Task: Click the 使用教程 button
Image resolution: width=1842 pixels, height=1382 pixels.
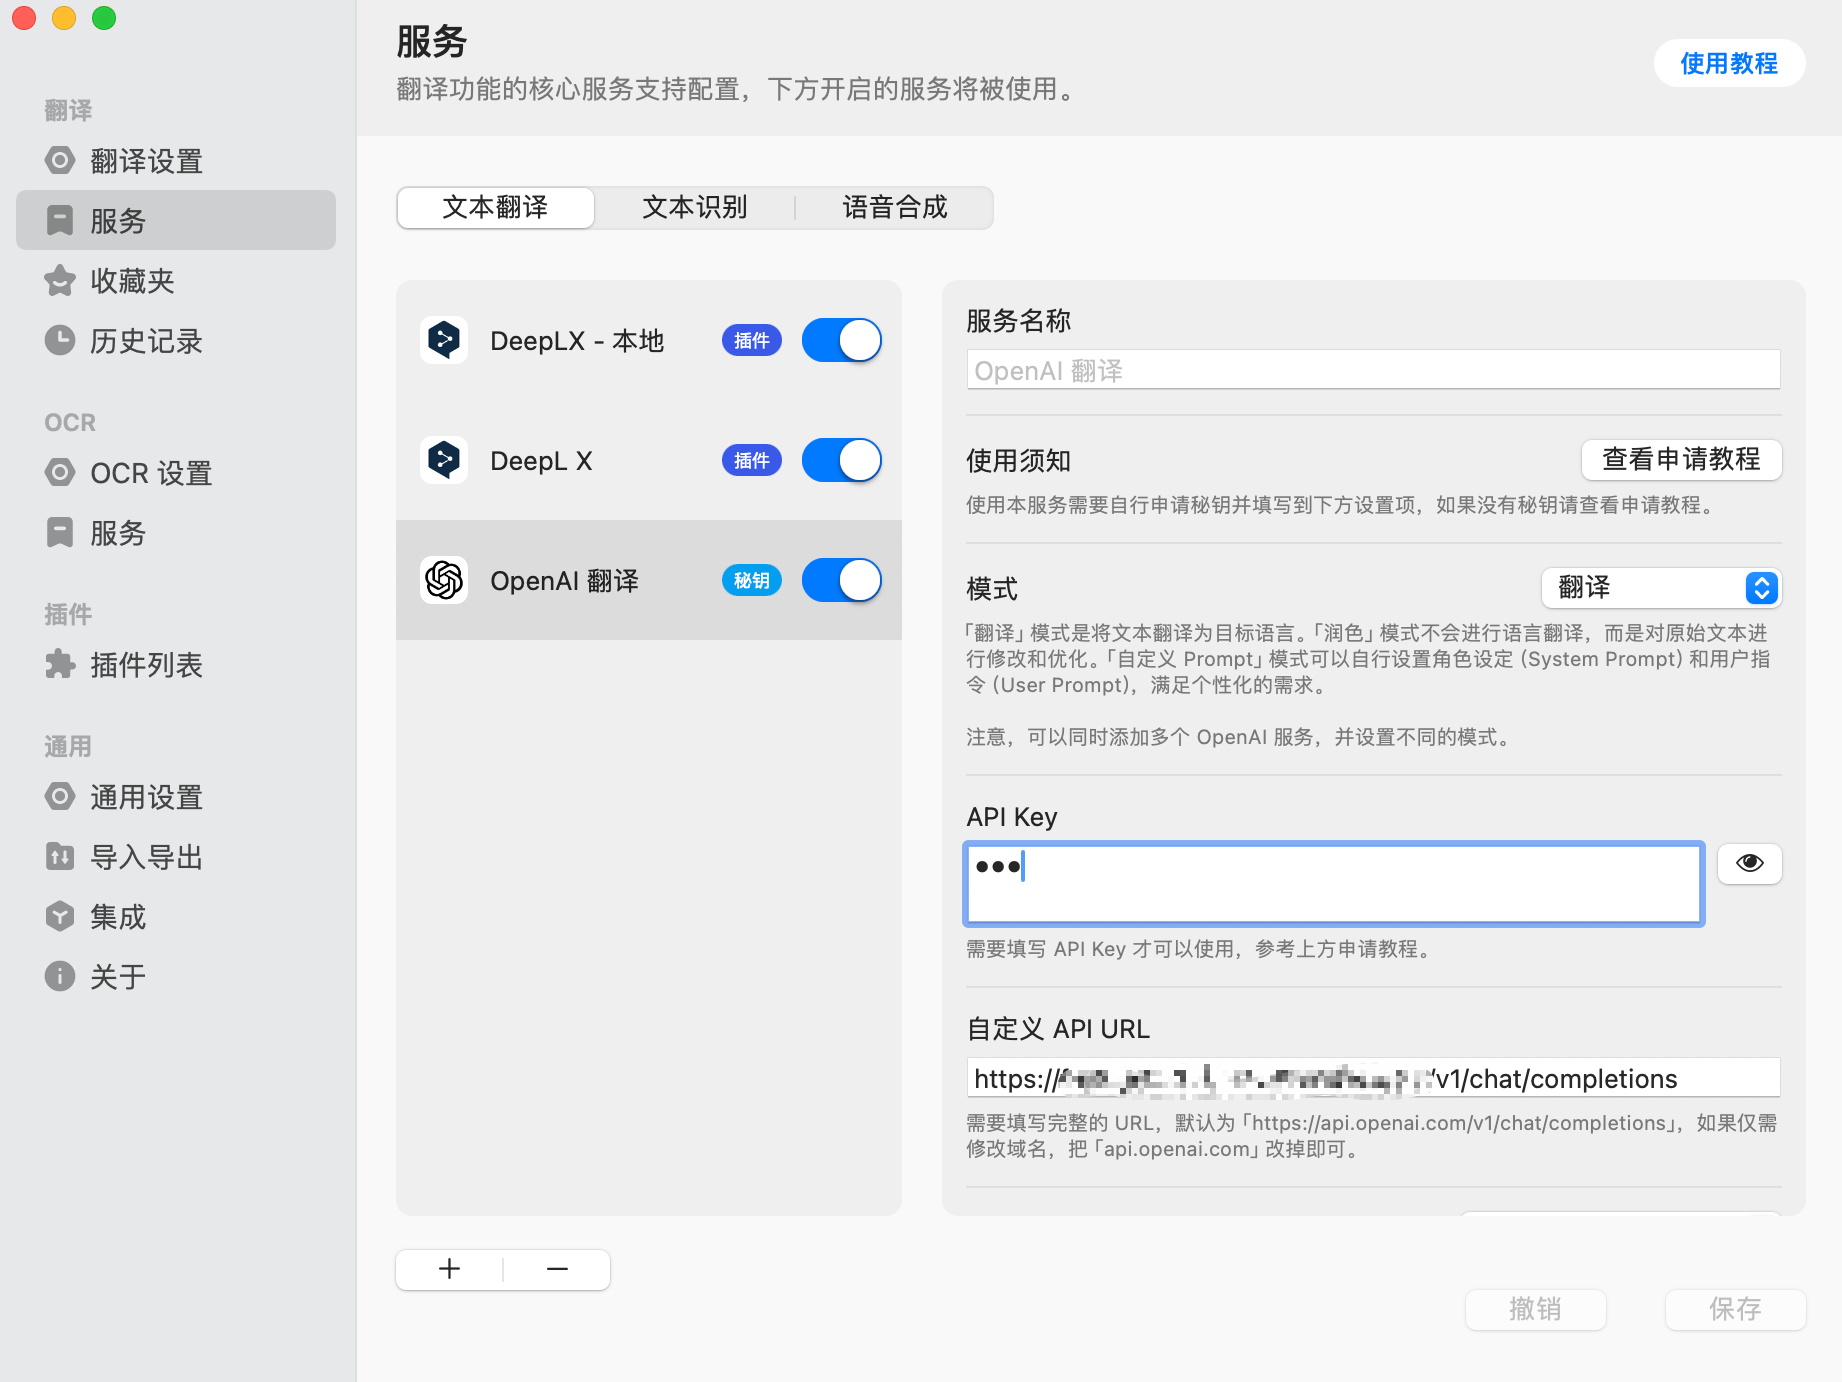Action: [1729, 63]
